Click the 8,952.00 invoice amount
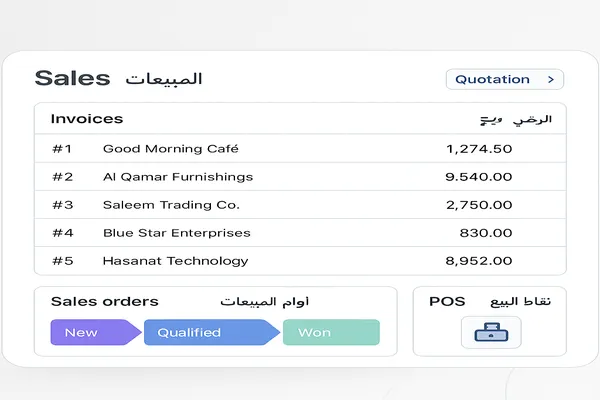This screenshot has width=600, height=400. coord(479,261)
